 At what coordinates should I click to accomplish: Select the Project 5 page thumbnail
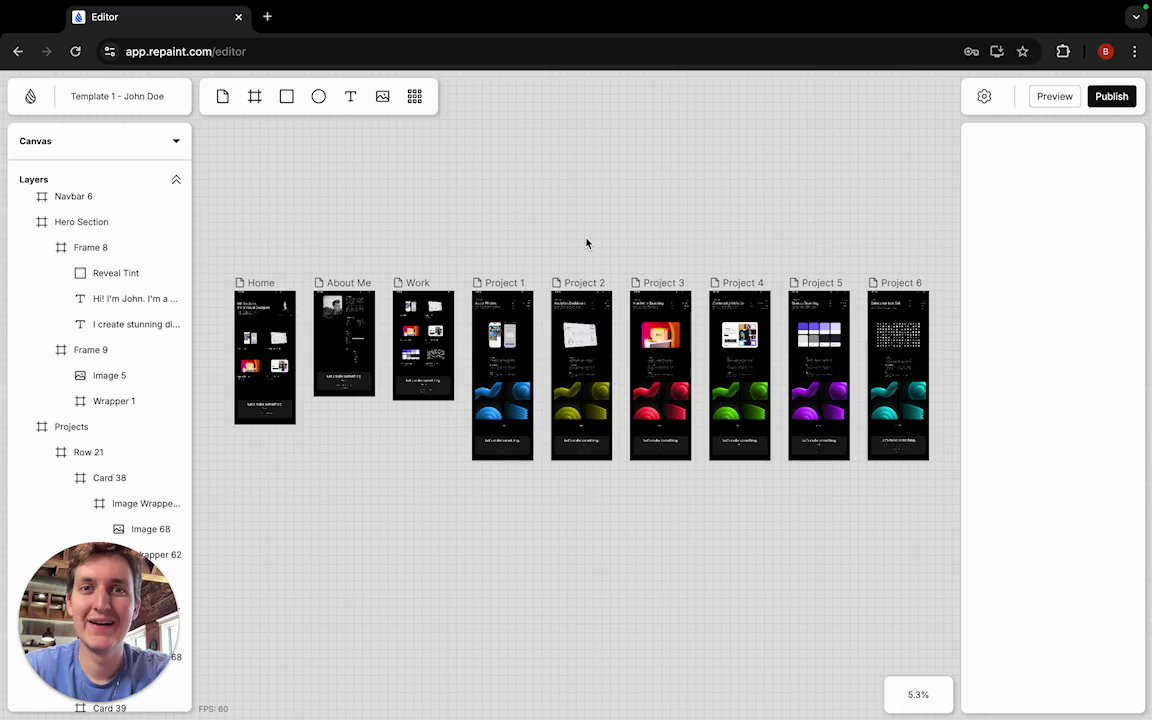point(819,375)
